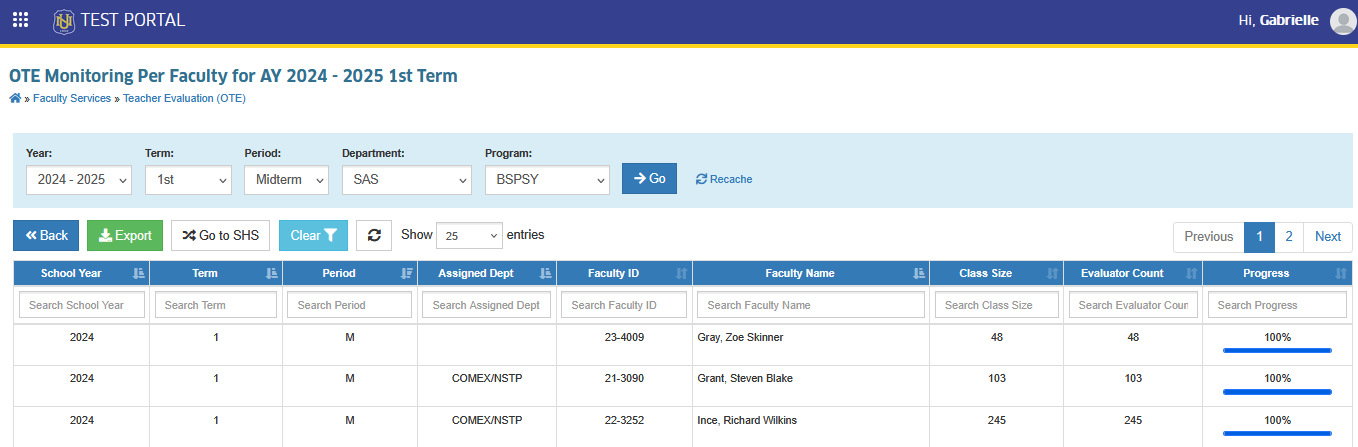Go to the Previous page
1358x447 pixels.
(1209, 237)
